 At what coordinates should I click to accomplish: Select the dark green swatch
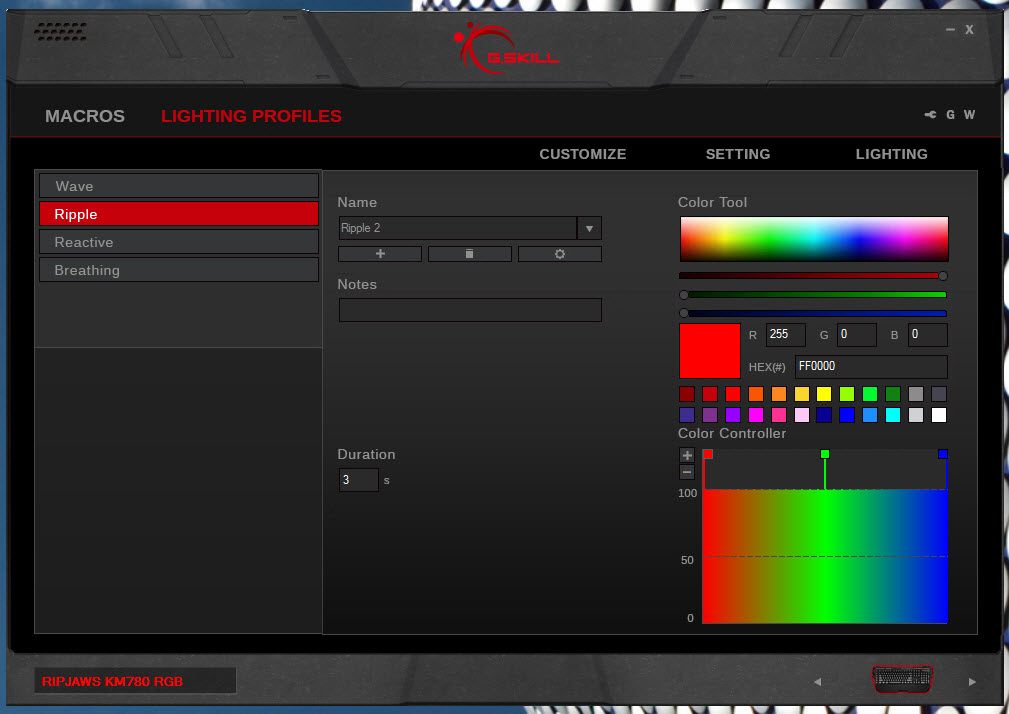893,394
